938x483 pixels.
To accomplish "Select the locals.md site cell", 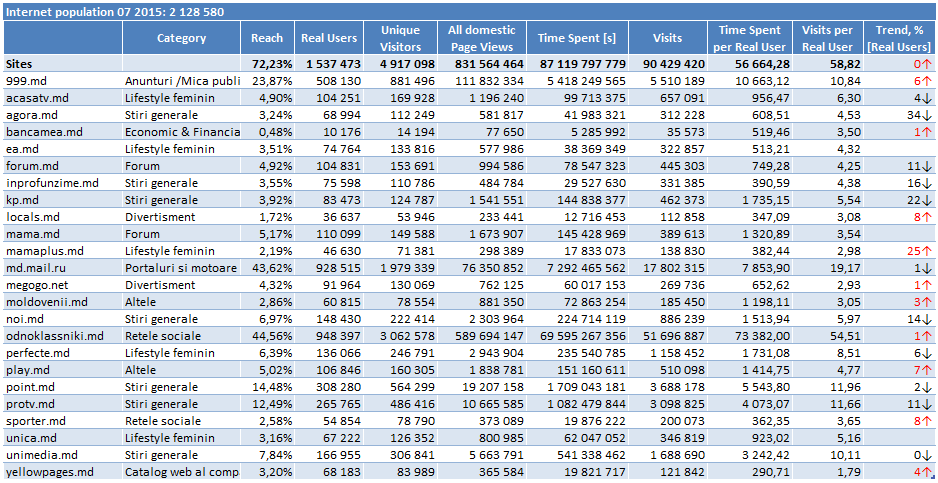I will (63, 217).
